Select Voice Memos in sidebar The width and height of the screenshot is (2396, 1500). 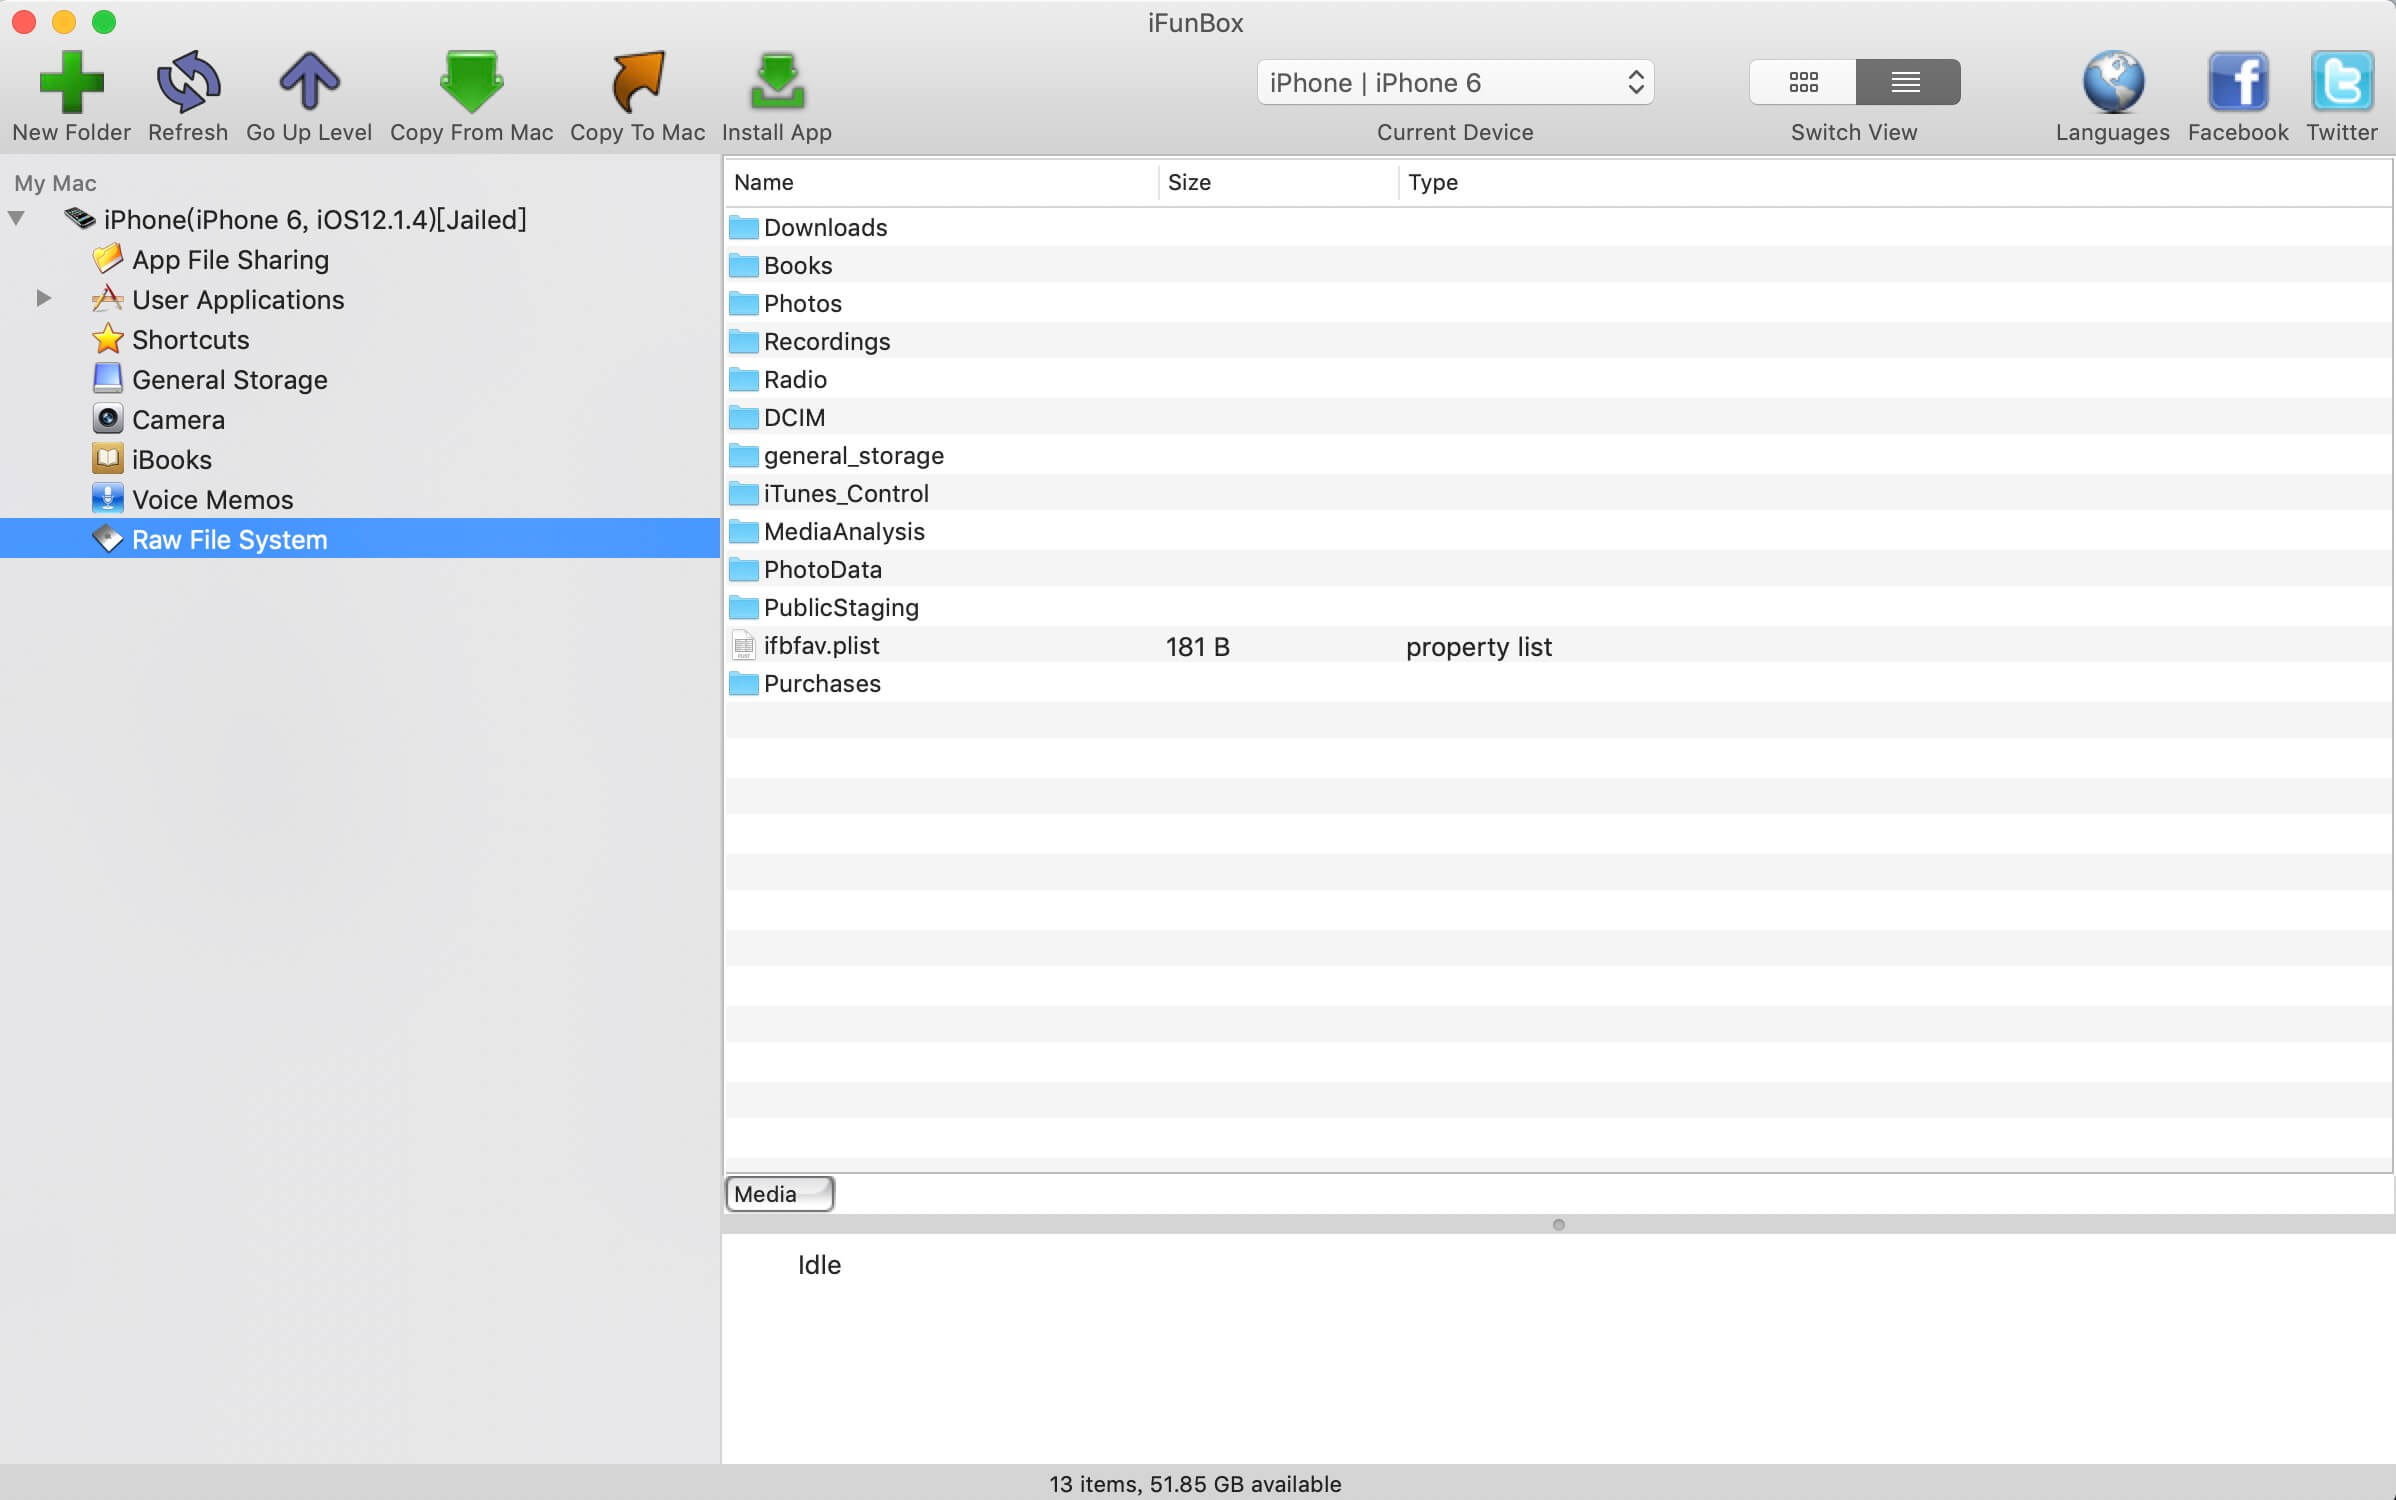pos(360,500)
